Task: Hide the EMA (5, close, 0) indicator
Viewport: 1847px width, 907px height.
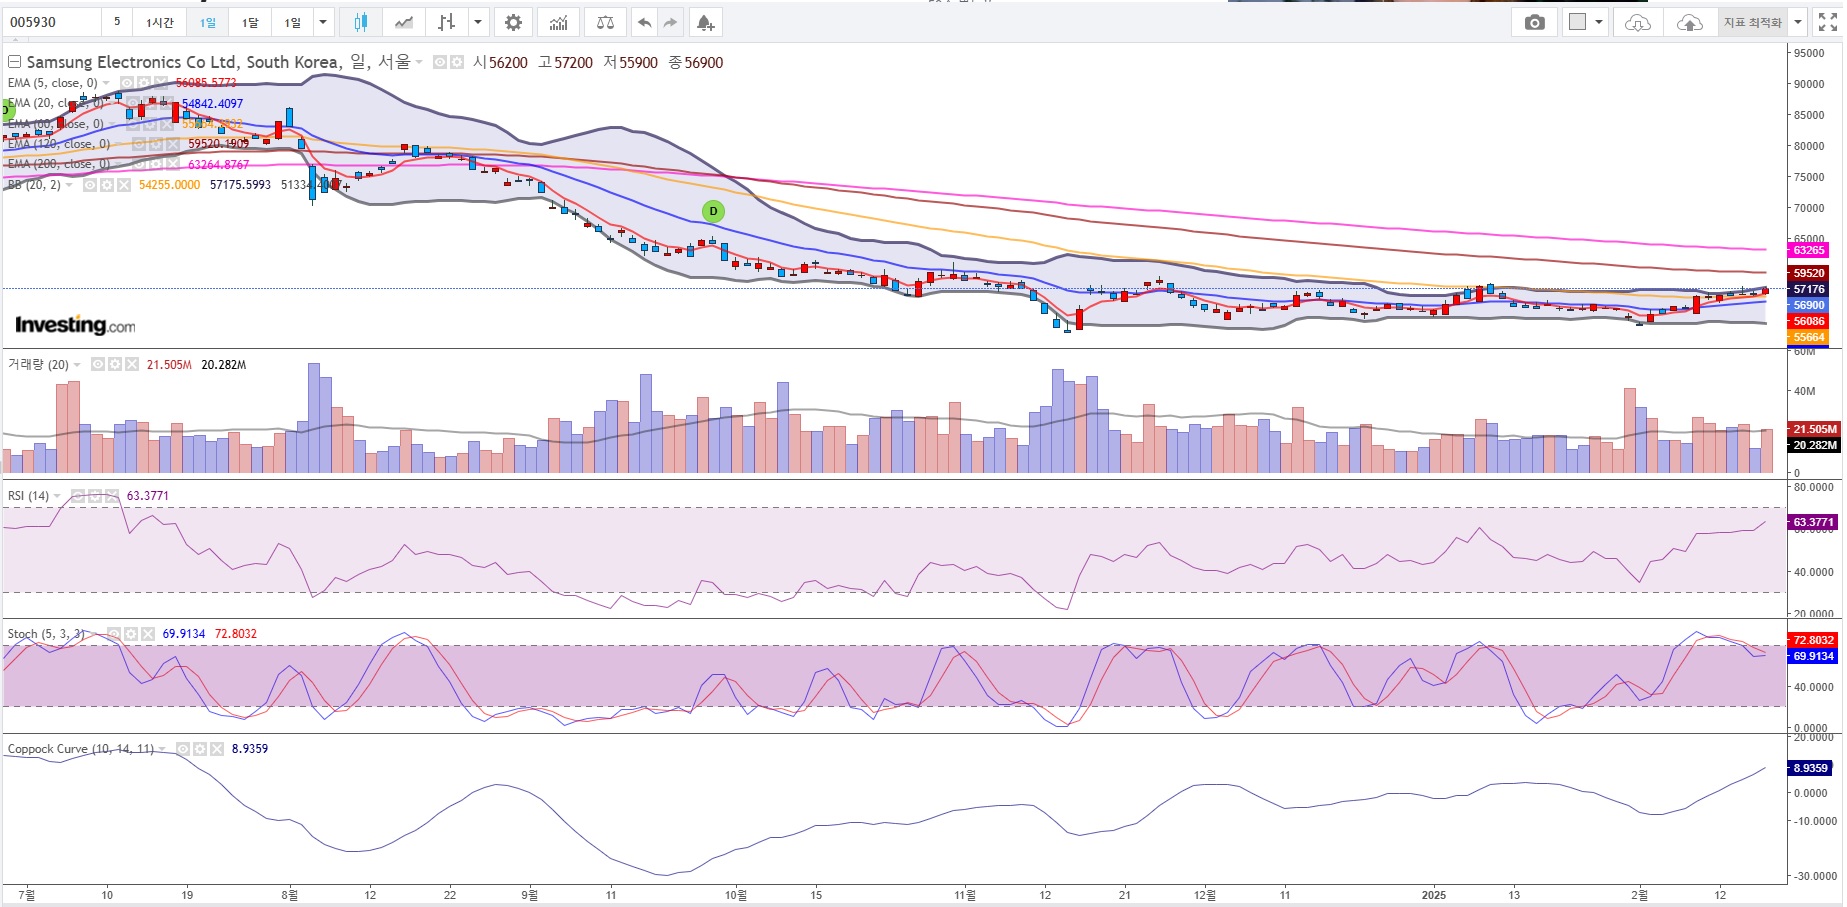Action: tap(128, 83)
